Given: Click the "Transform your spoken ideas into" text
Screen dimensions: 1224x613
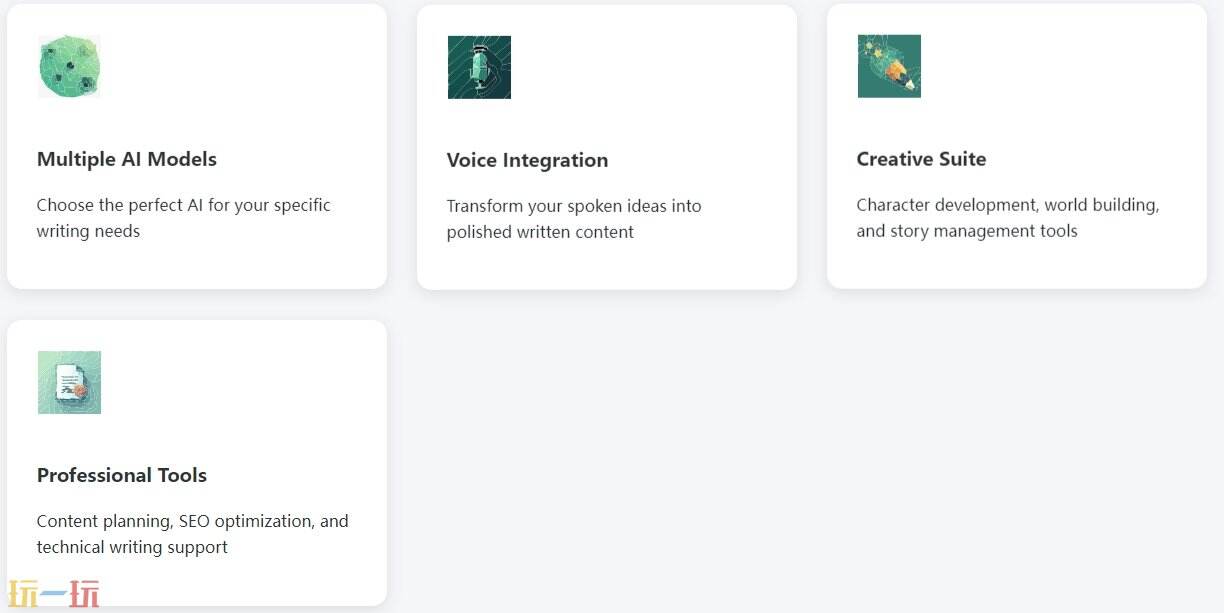Looking at the screenshot, I should pos(574,206).
